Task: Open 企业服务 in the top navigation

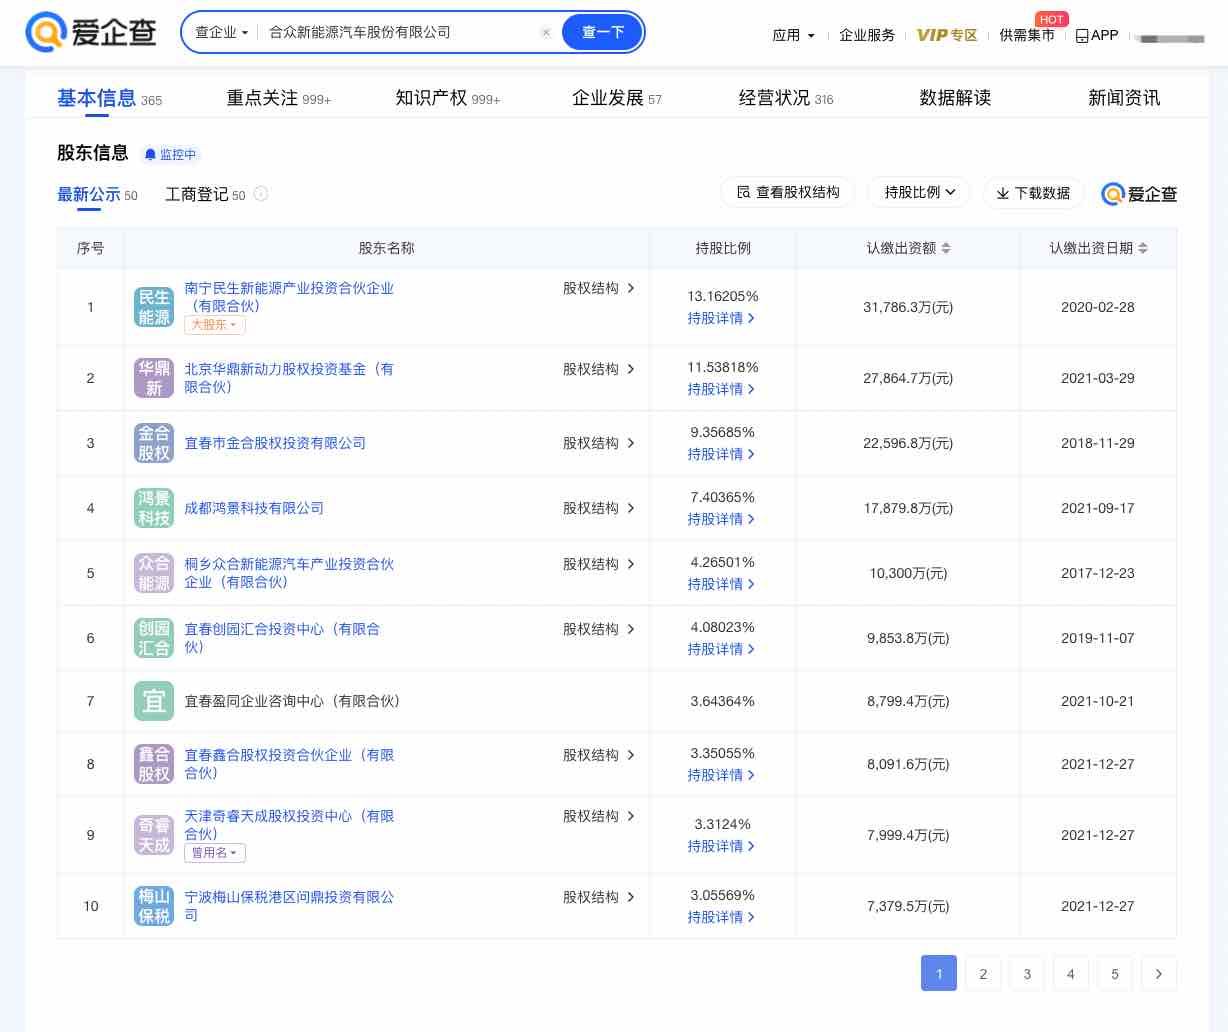Action: tap(867, 35)
